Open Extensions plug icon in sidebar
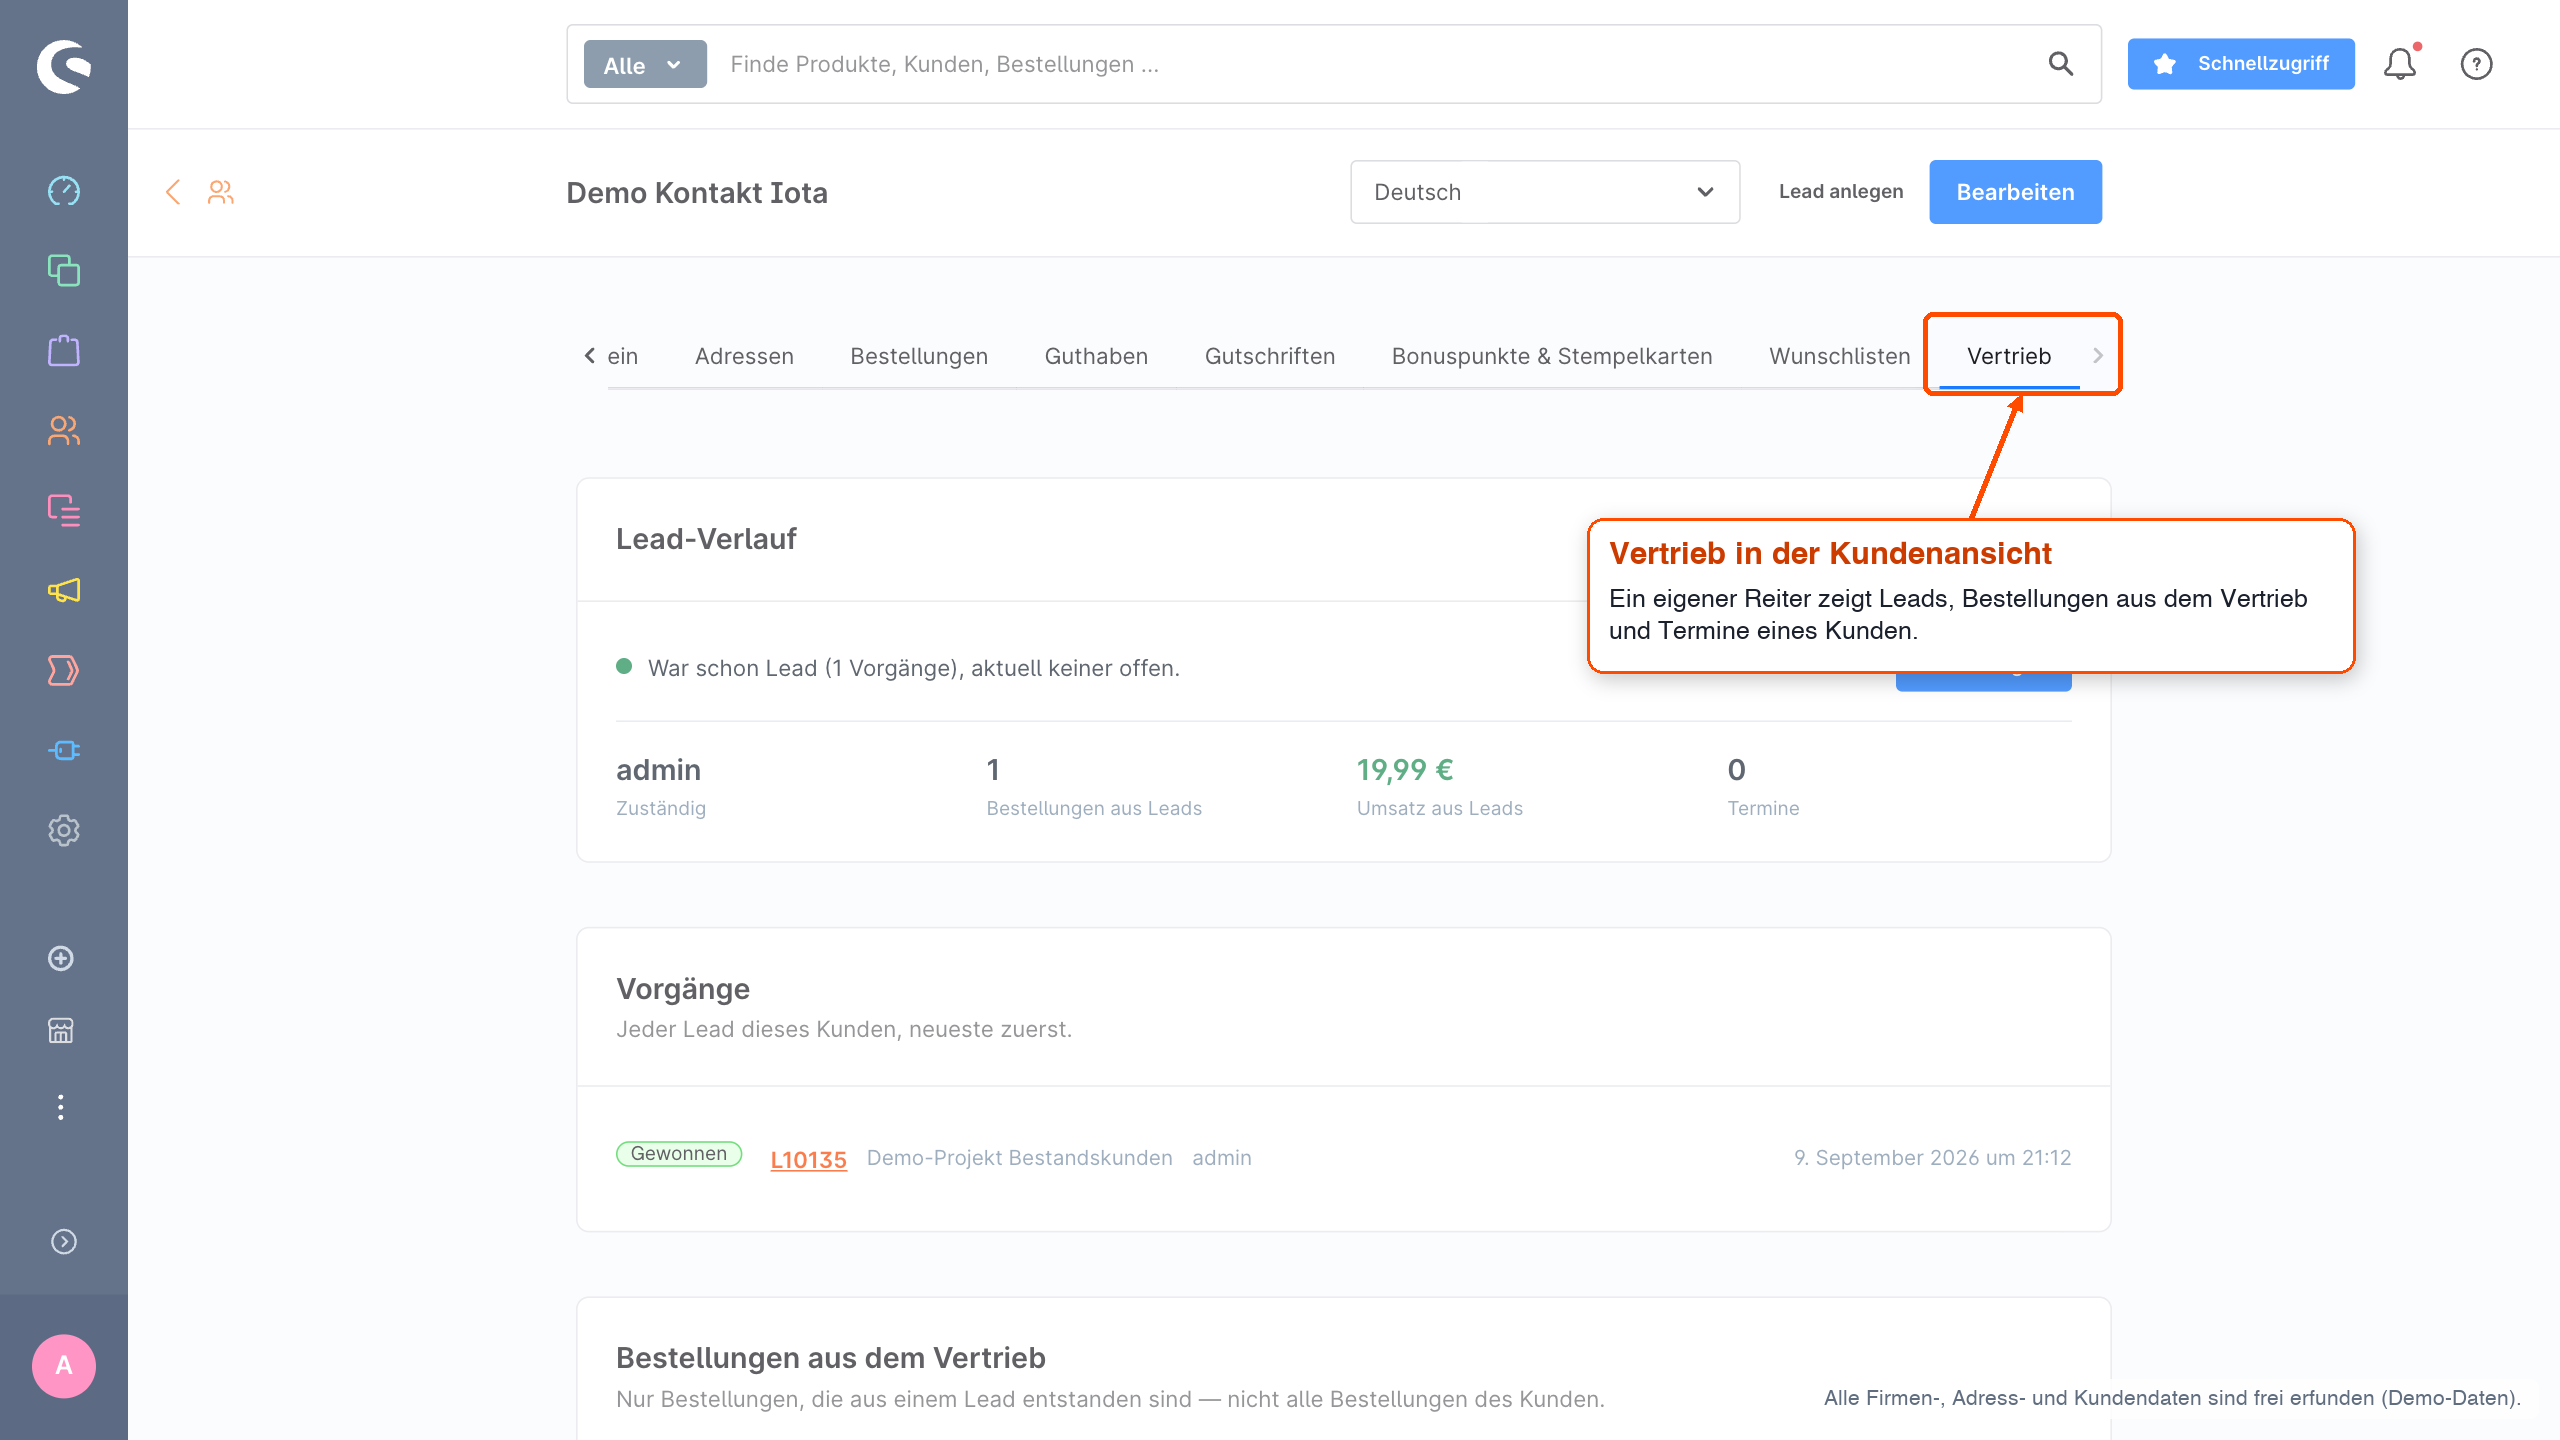The height and width of the screenshot is (1440, 2560). tap(64, 751)
